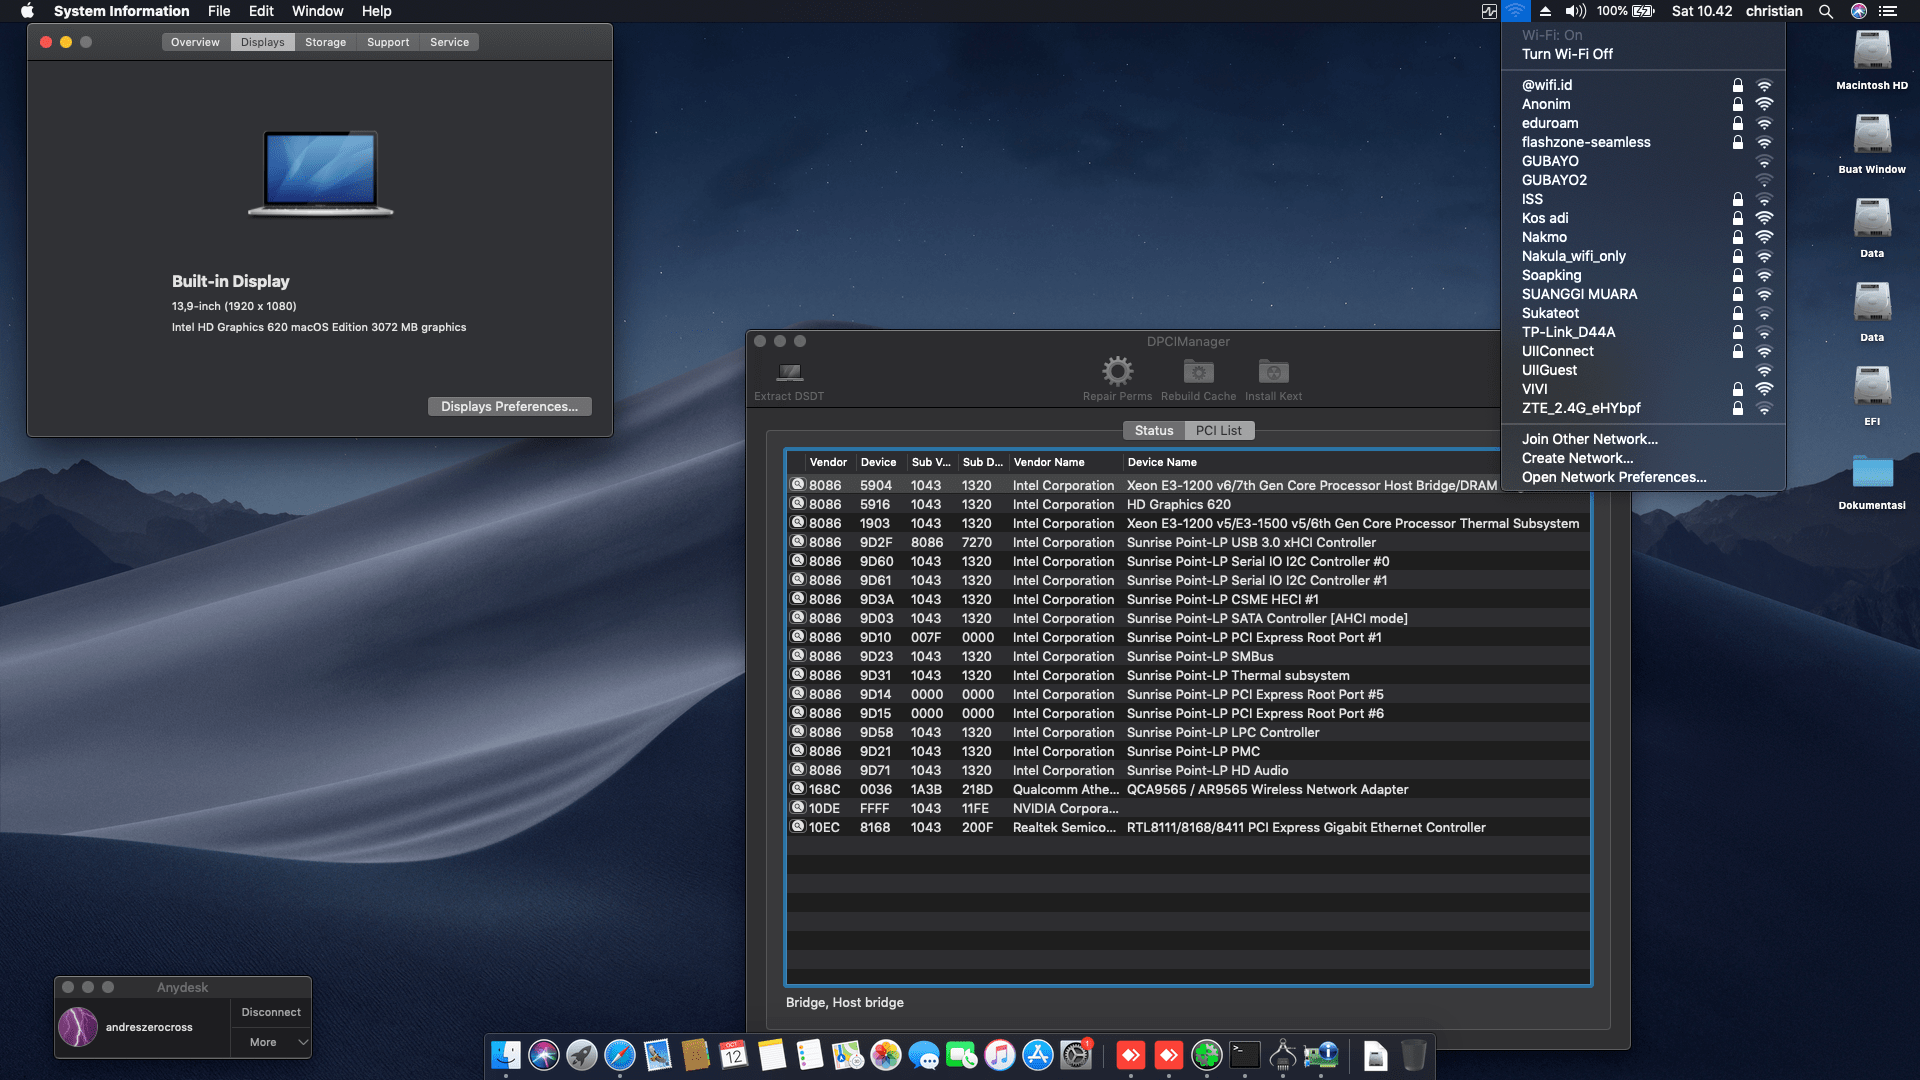Click the Extract DSDT toolbar icon

click(790, 374)
